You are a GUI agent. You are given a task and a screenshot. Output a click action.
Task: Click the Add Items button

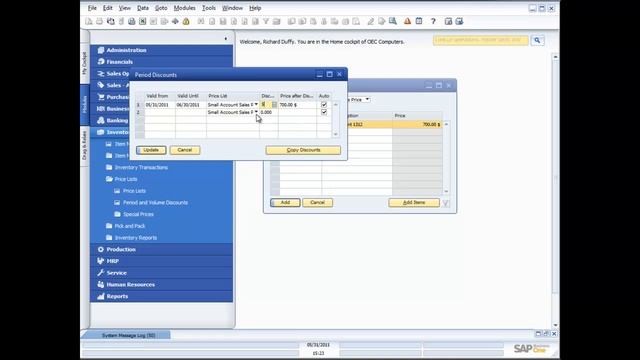click(x=414, y=203)
